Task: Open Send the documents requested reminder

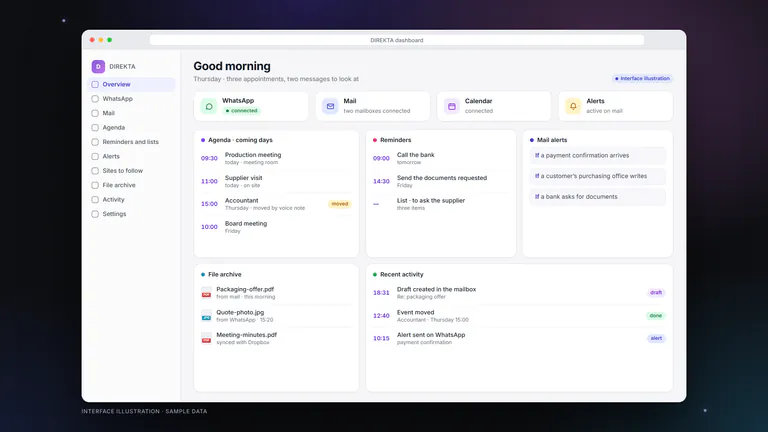Action: [x=441, y=181]
